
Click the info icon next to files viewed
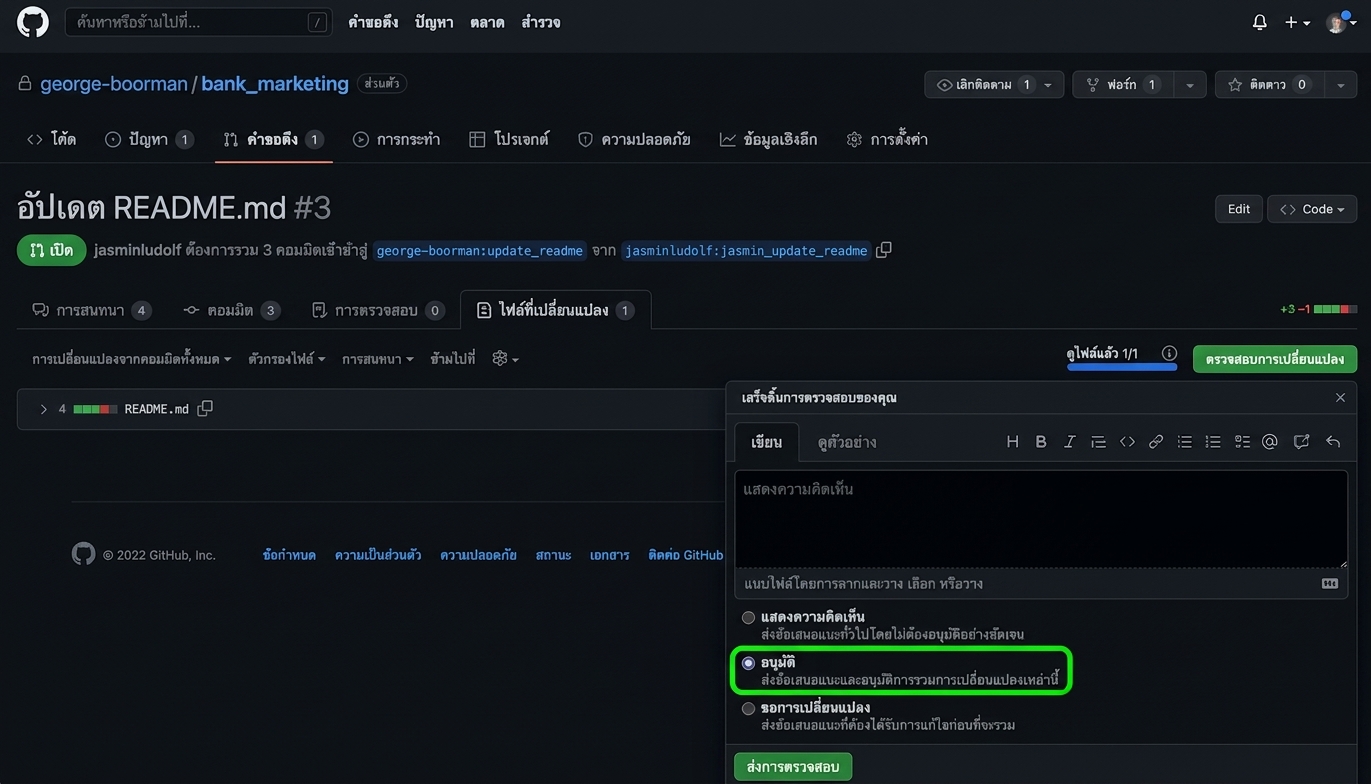pos(1169,354)
